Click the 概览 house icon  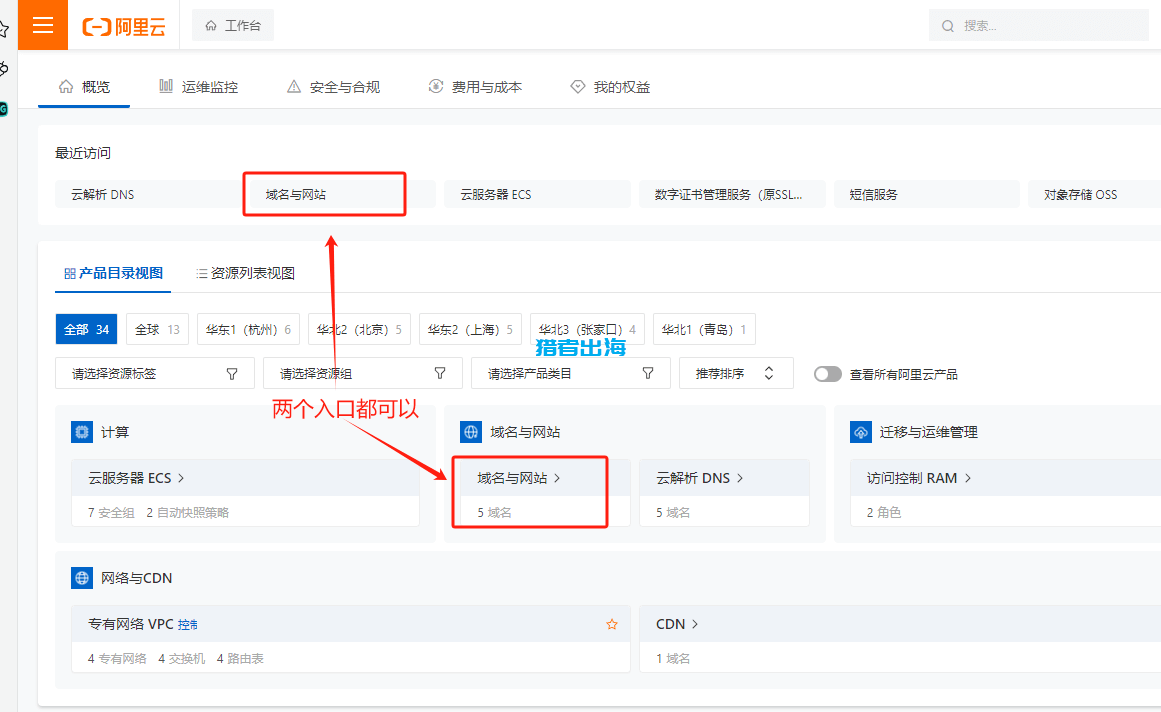click(x=66, y=87)
